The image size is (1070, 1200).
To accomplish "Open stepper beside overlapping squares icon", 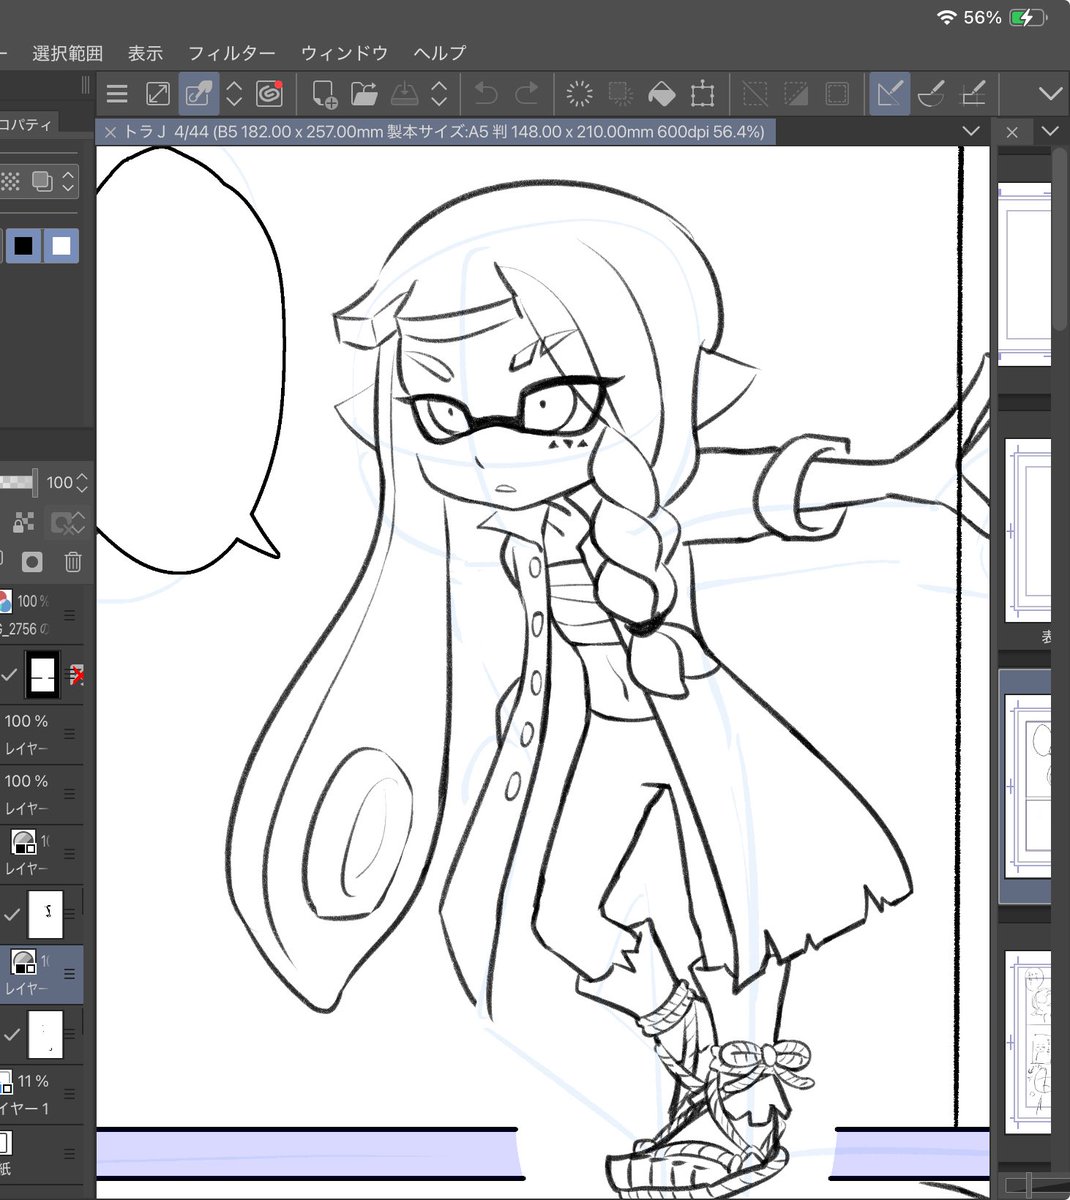I will click(x=68, y=182).
